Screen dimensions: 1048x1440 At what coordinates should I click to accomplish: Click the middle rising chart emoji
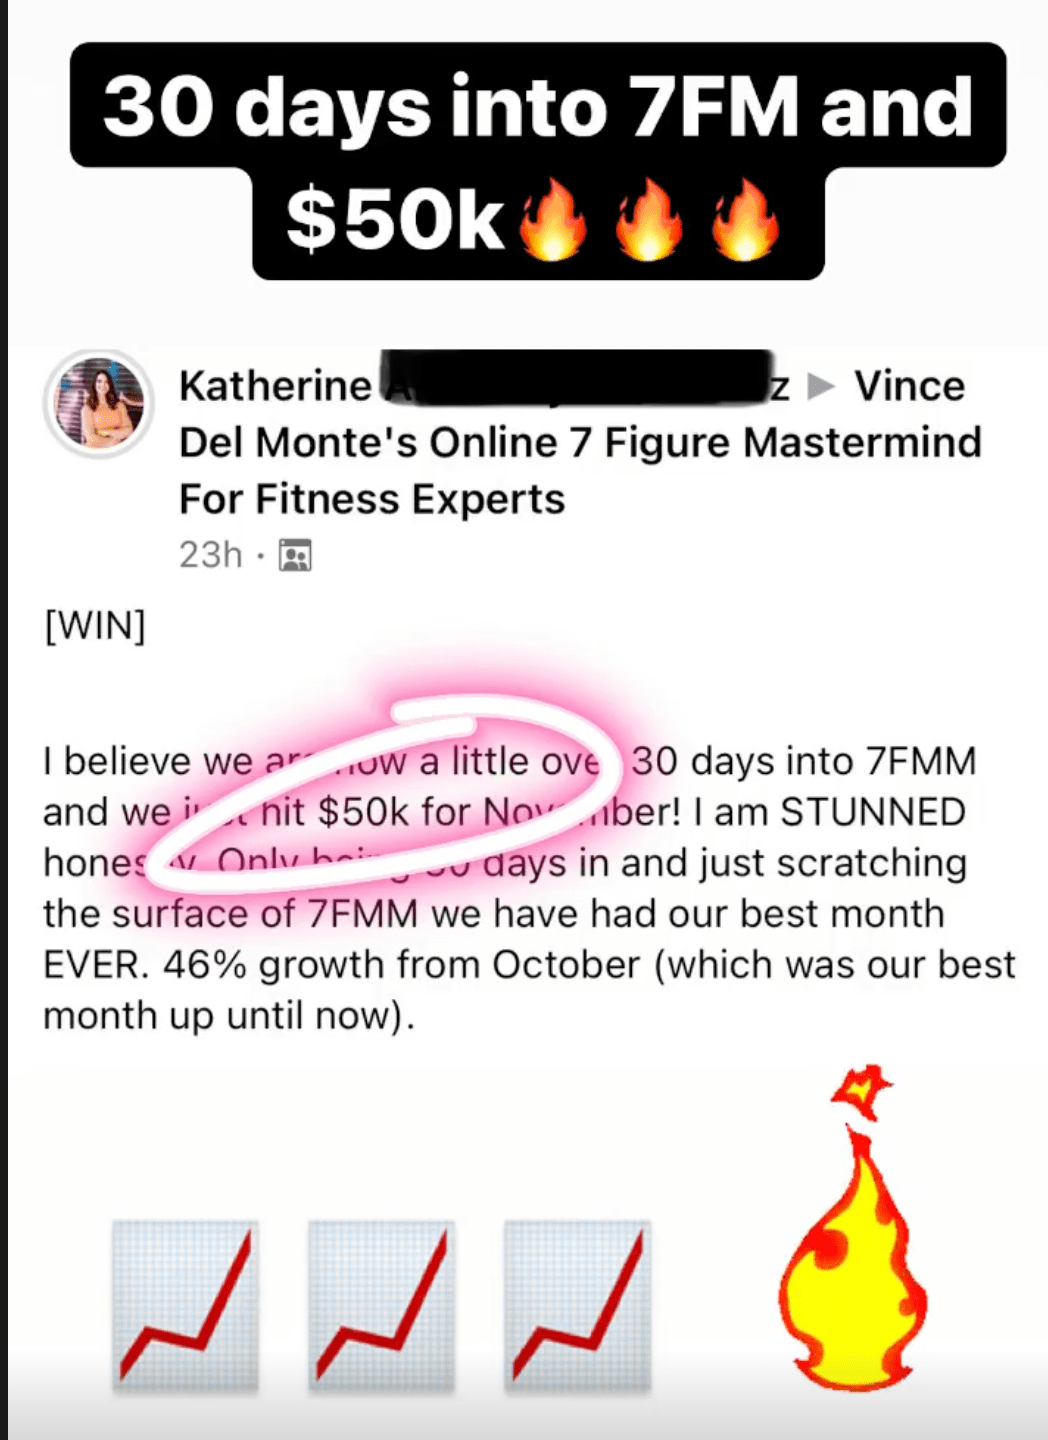coord(381,1307)
